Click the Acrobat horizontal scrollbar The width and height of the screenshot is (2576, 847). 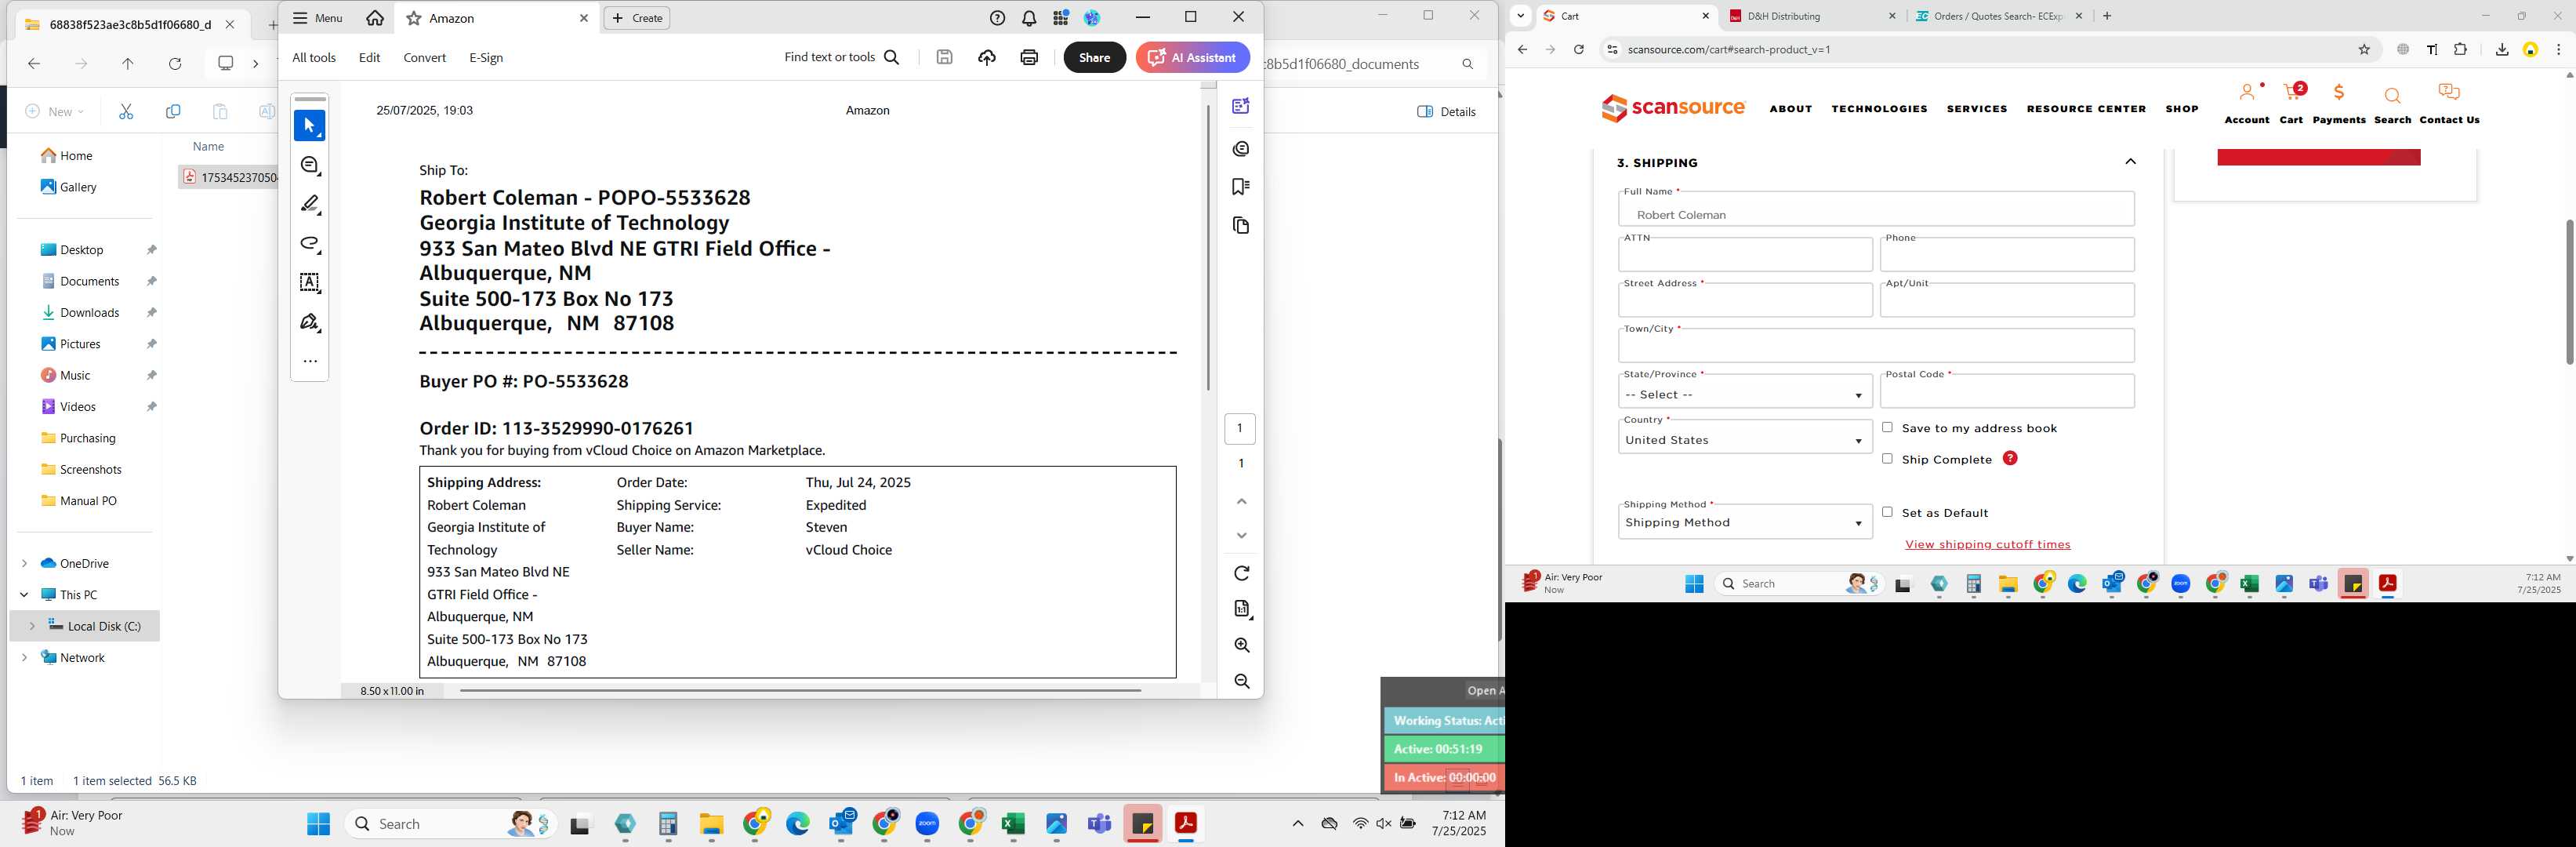click(x=800, y=690)
